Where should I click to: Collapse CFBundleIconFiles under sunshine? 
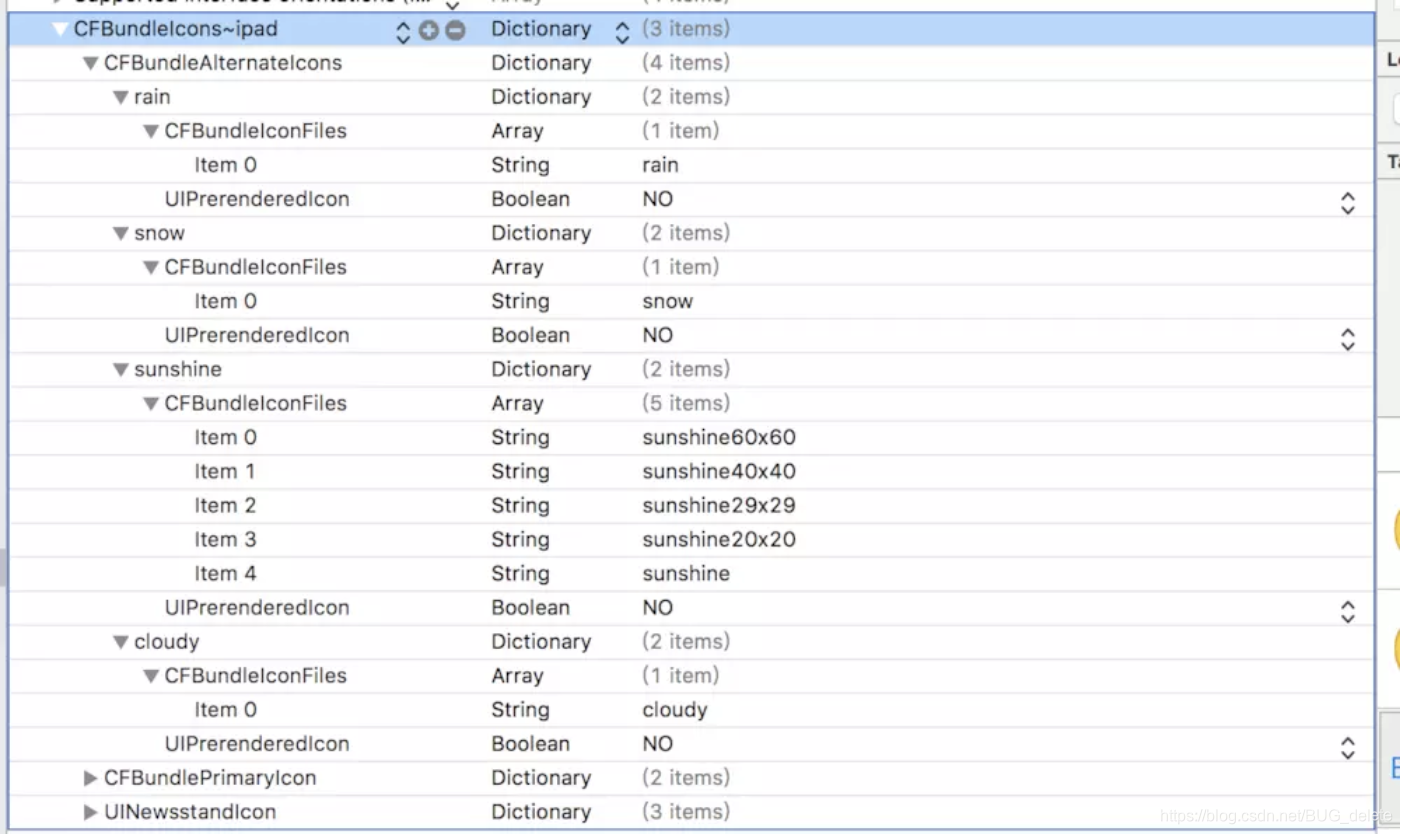pos(152,404)
